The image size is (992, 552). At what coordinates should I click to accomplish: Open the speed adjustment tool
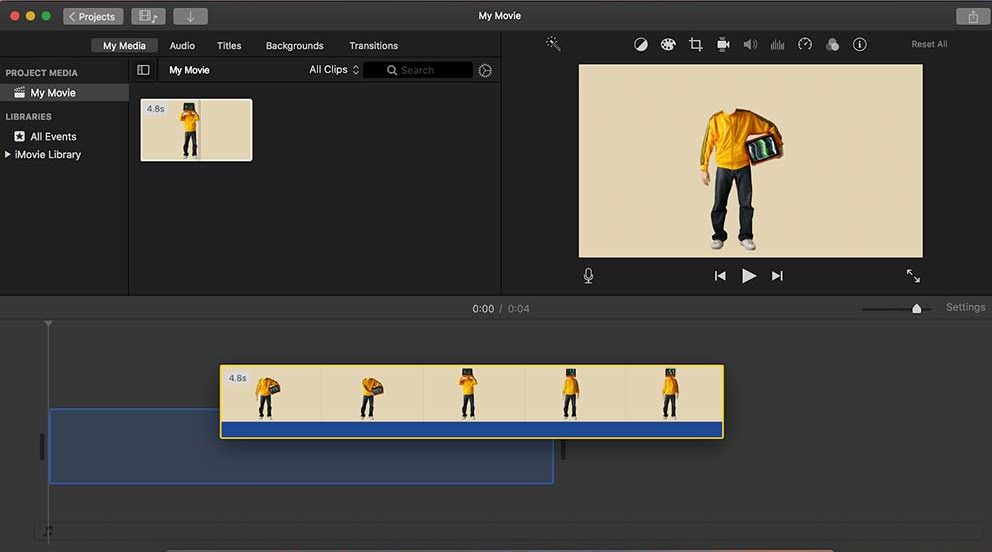coord(805,44)
